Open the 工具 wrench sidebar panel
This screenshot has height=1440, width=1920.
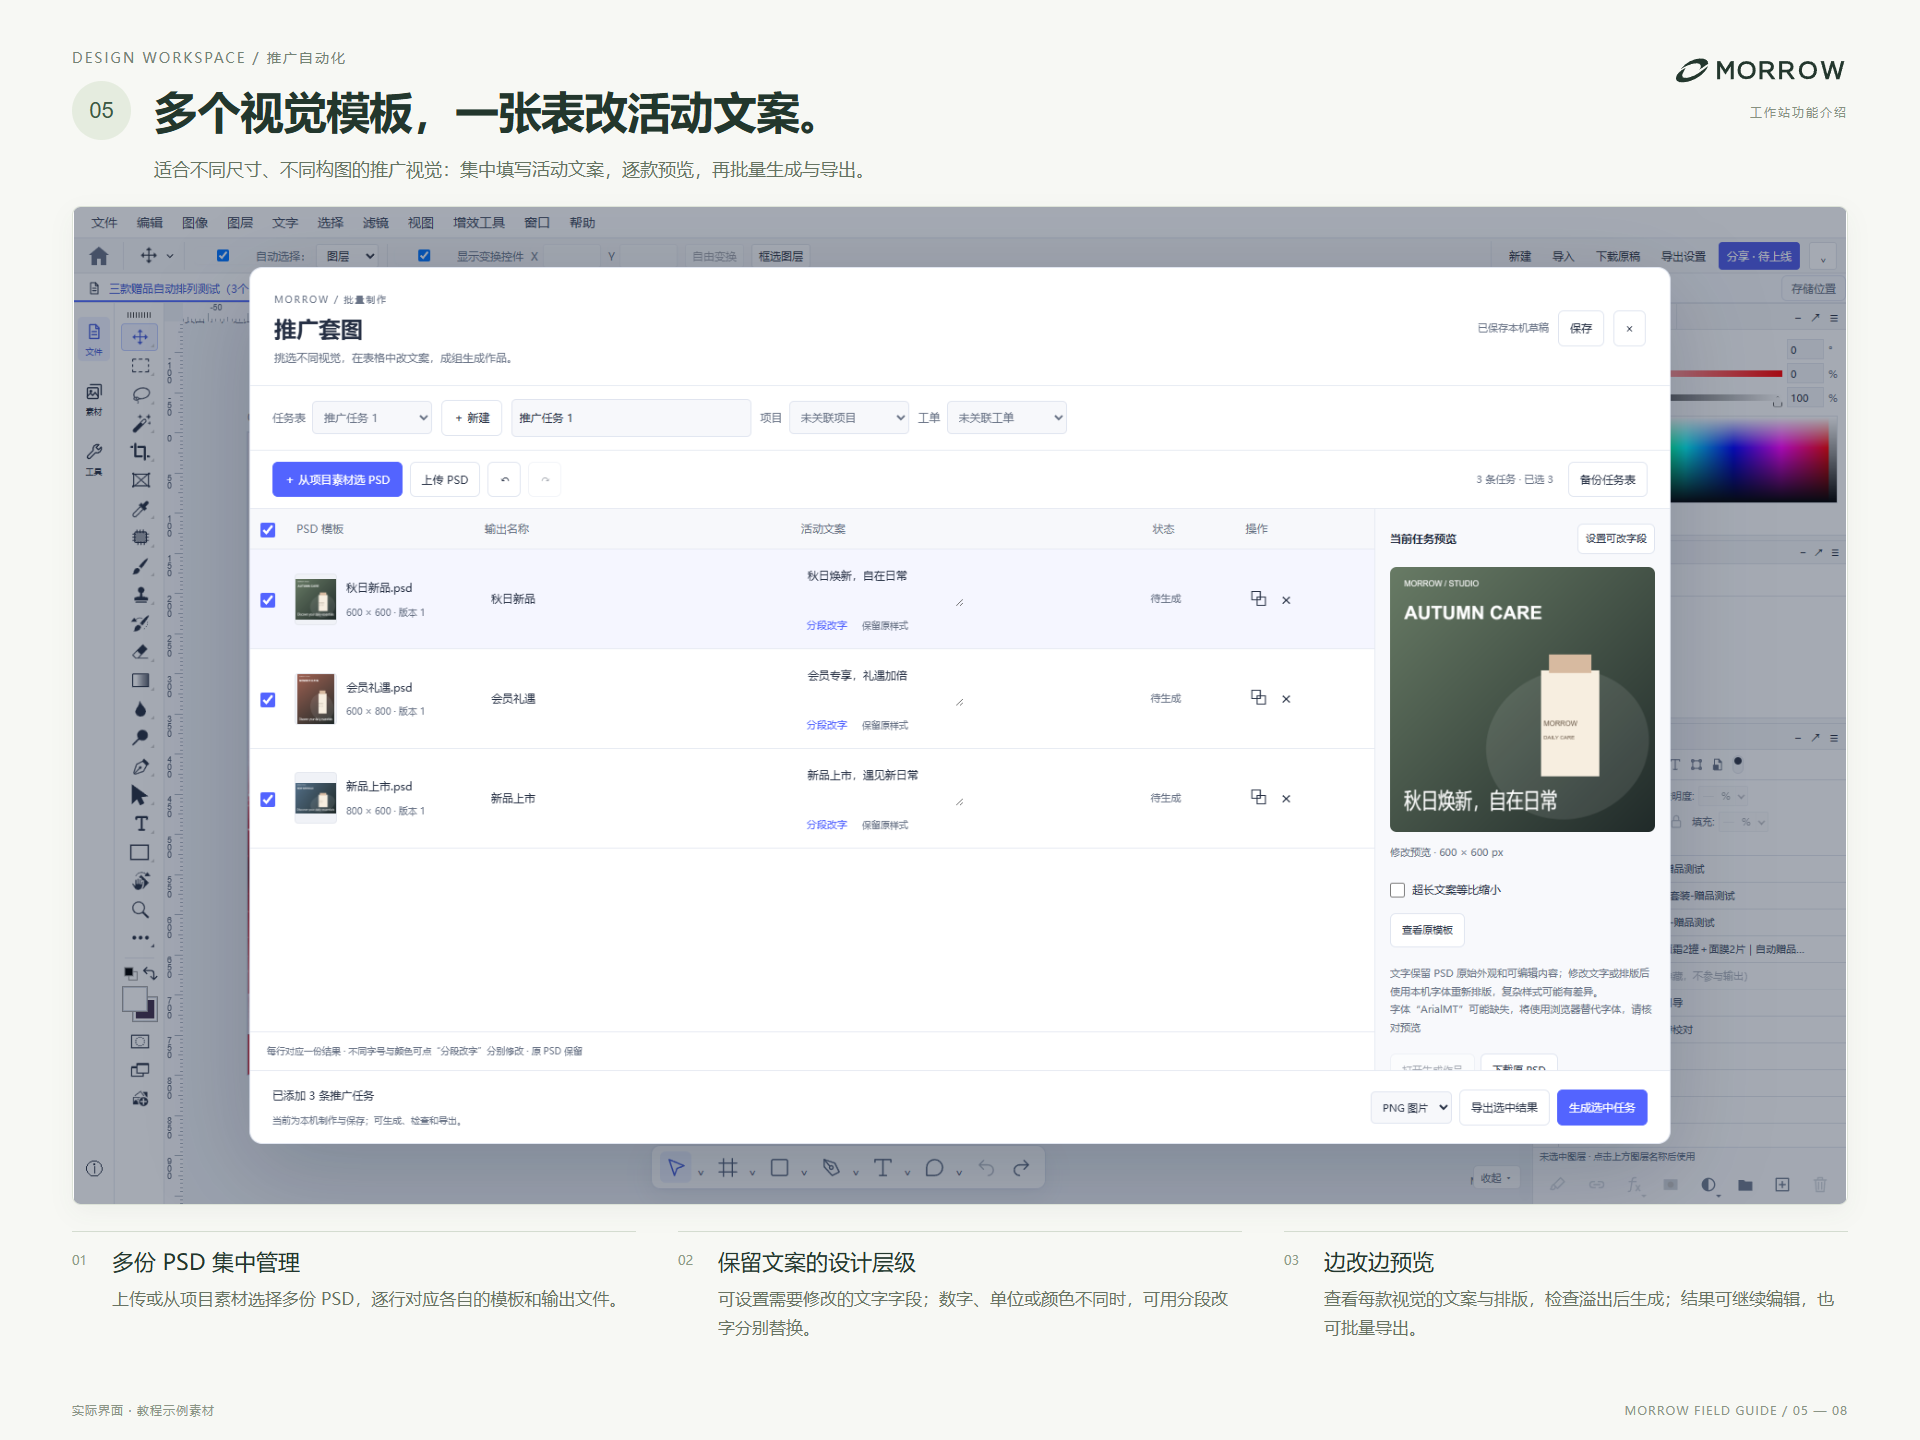click(x=94, y=459)
